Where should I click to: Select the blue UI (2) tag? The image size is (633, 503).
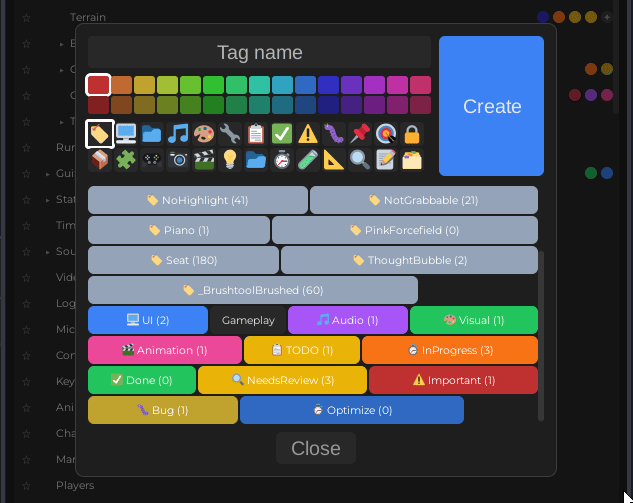(x=148, y=320)
